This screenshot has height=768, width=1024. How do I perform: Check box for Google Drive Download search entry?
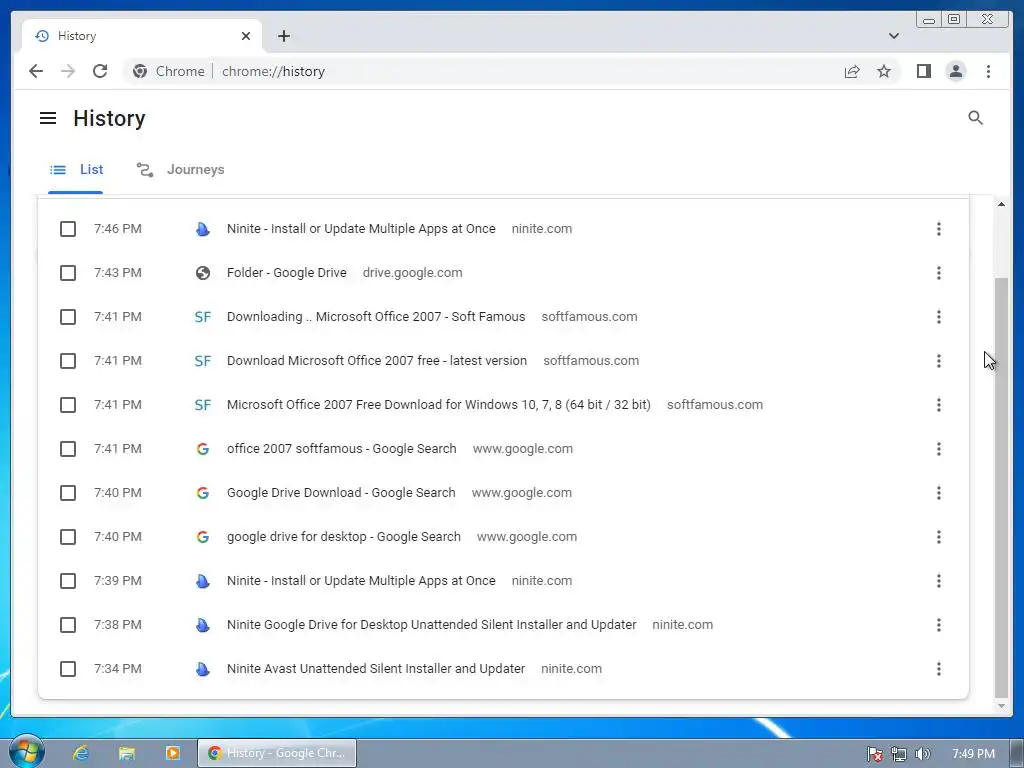point(68,493)
